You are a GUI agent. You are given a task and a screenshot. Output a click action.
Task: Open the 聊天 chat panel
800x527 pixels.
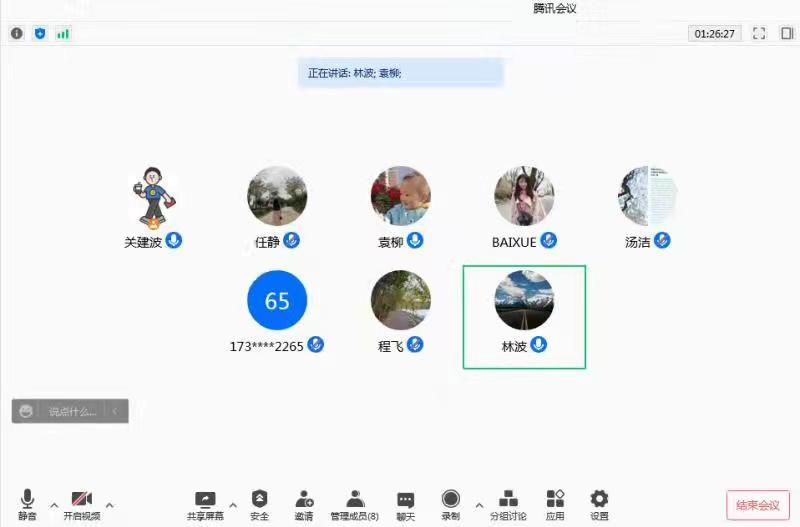point(405,504)
